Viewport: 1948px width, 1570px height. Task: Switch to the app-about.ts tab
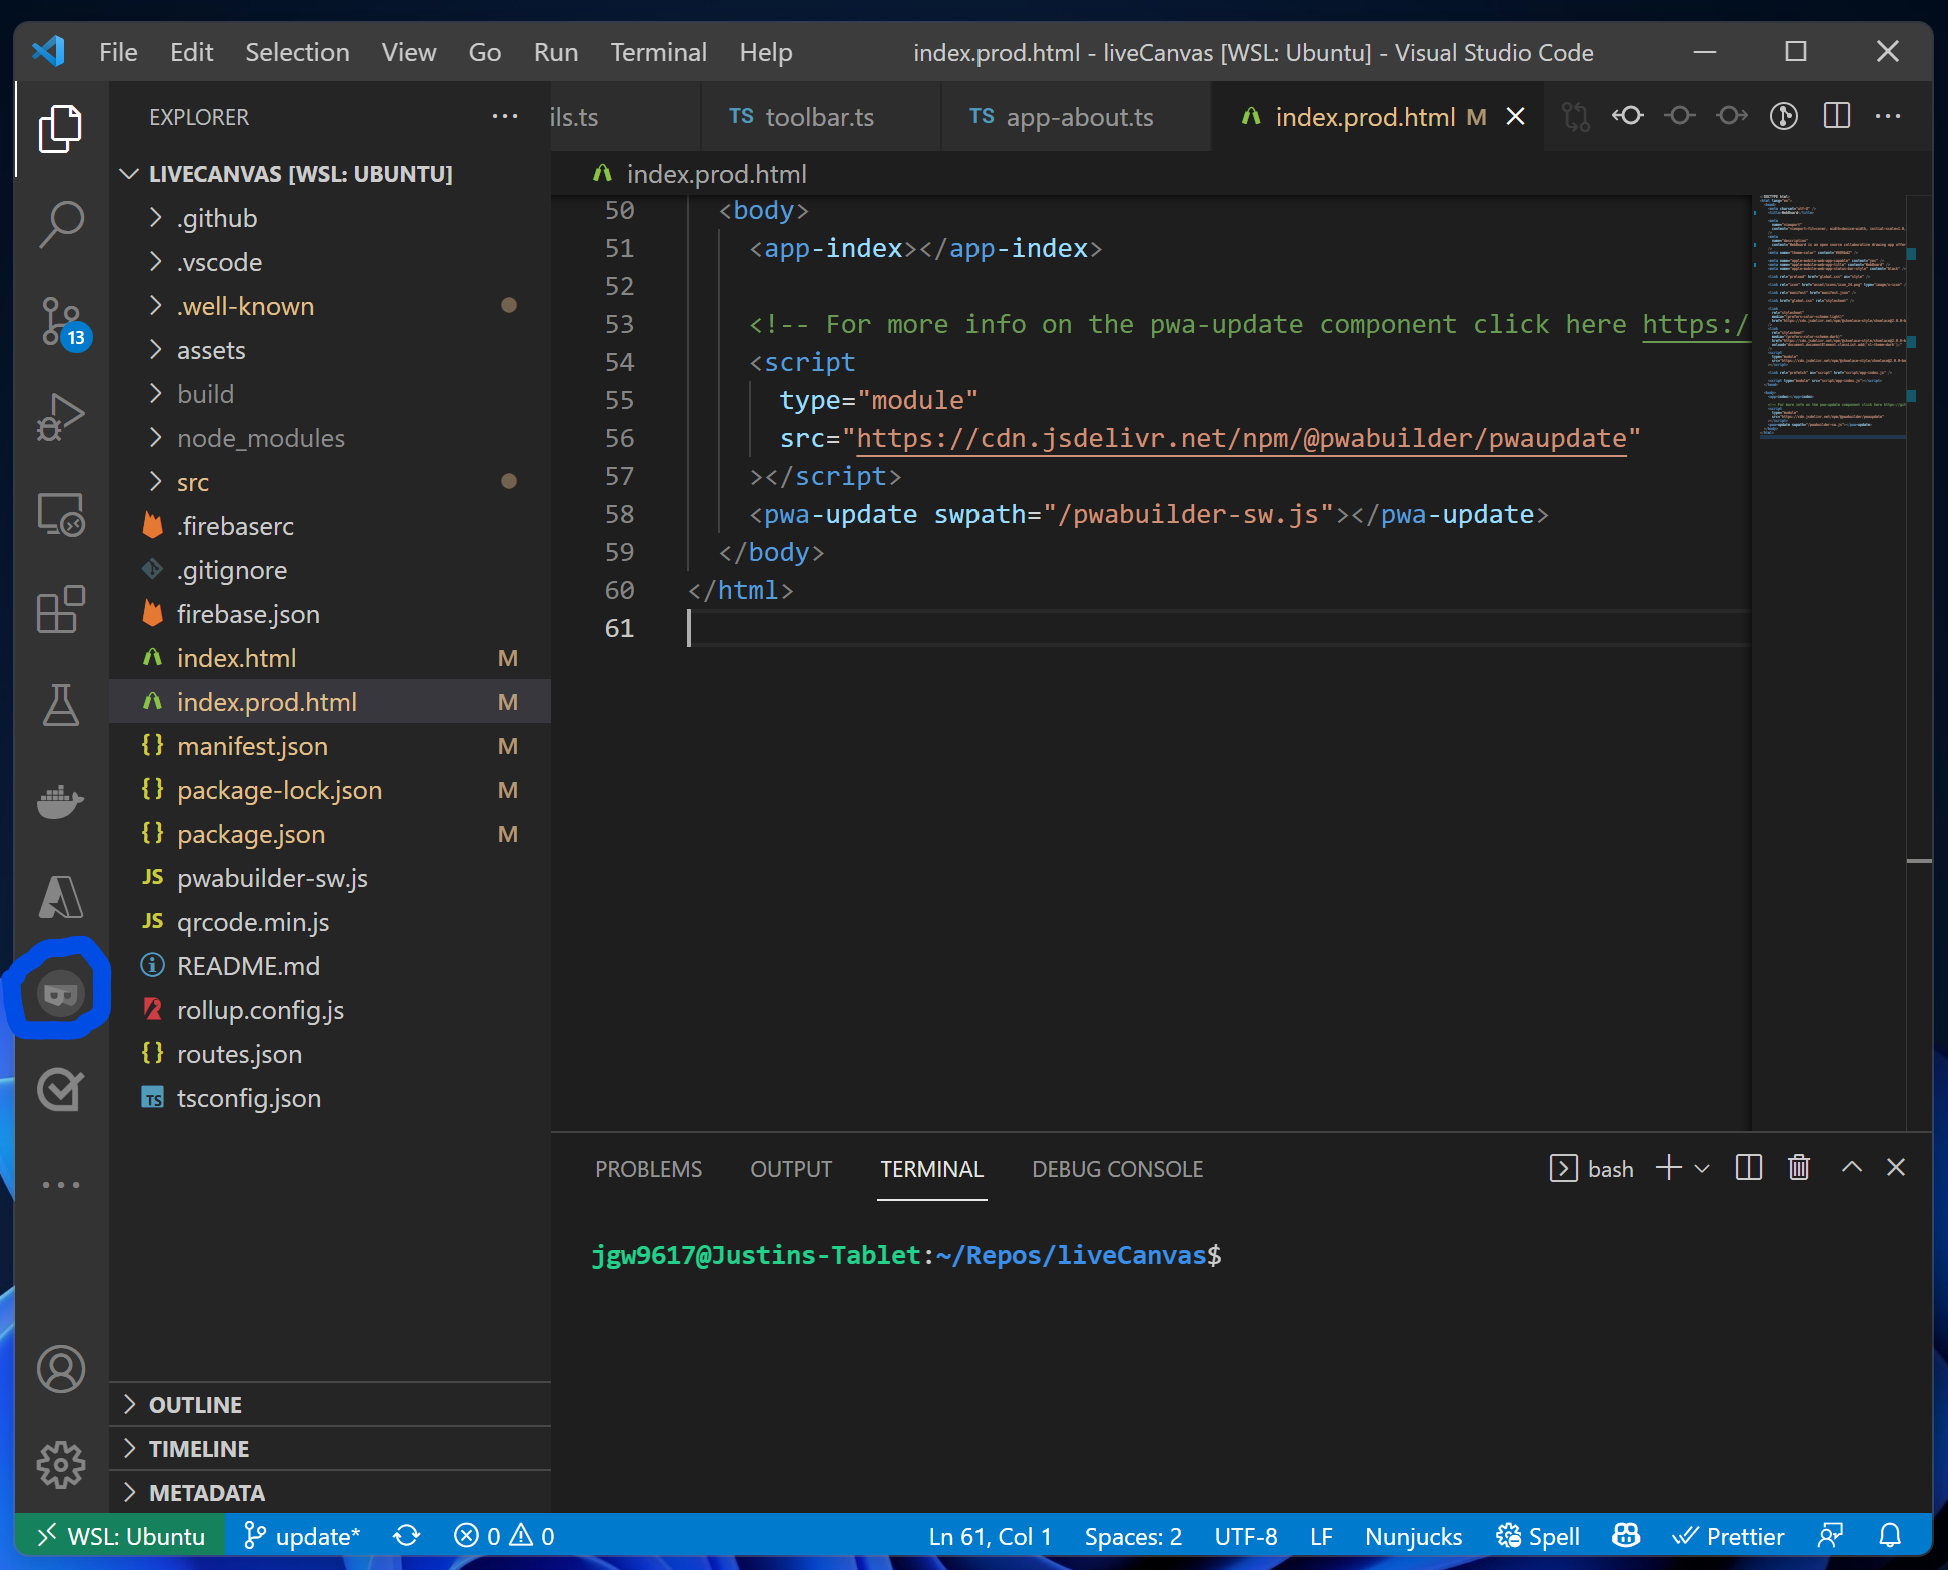(1078, 117)
